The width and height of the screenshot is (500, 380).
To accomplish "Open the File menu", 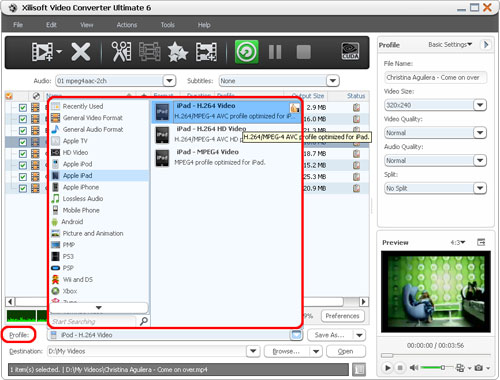I will point(18,25).
